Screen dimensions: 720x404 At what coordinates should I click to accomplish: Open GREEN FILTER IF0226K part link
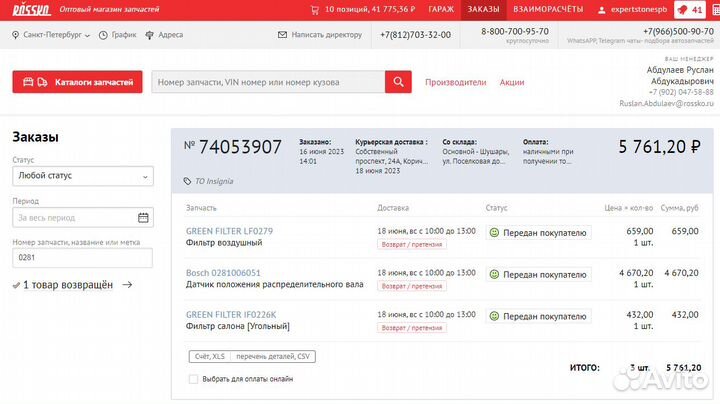click(x=231, y=315)
